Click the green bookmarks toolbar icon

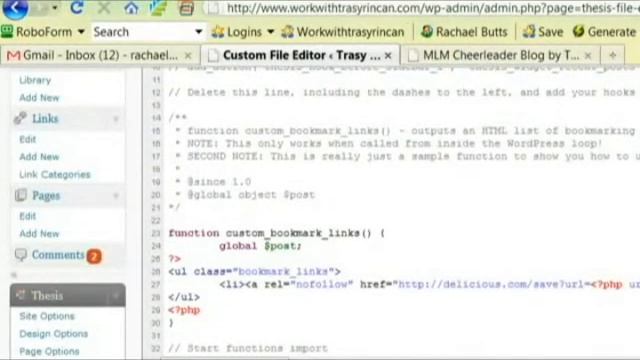pos(158,8)
